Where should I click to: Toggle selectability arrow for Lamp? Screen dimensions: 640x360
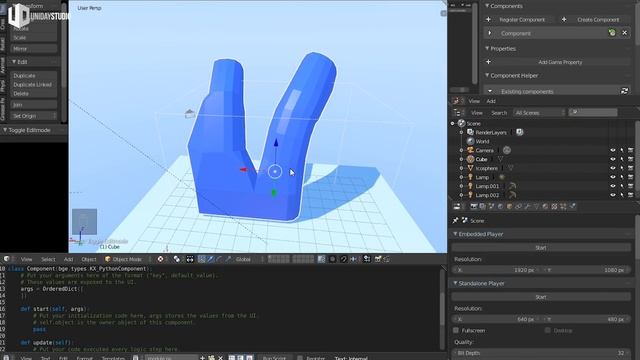(622, 177)
